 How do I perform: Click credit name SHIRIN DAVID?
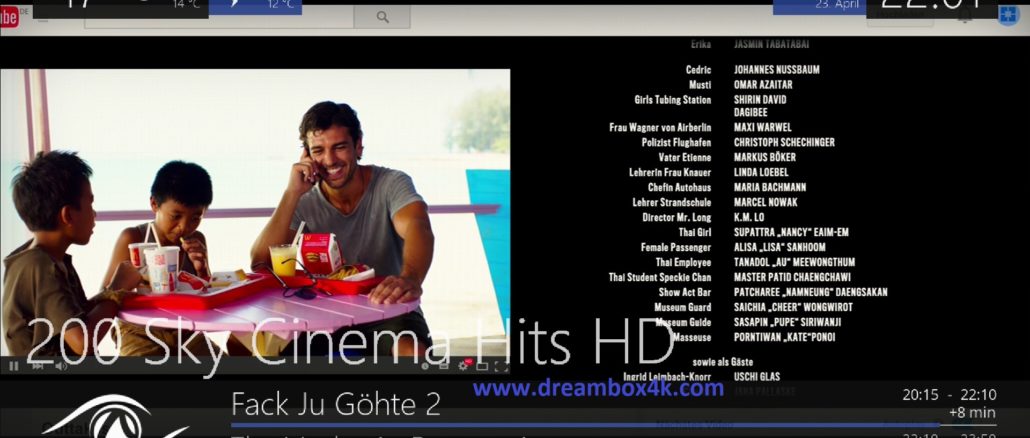(760, 100)
